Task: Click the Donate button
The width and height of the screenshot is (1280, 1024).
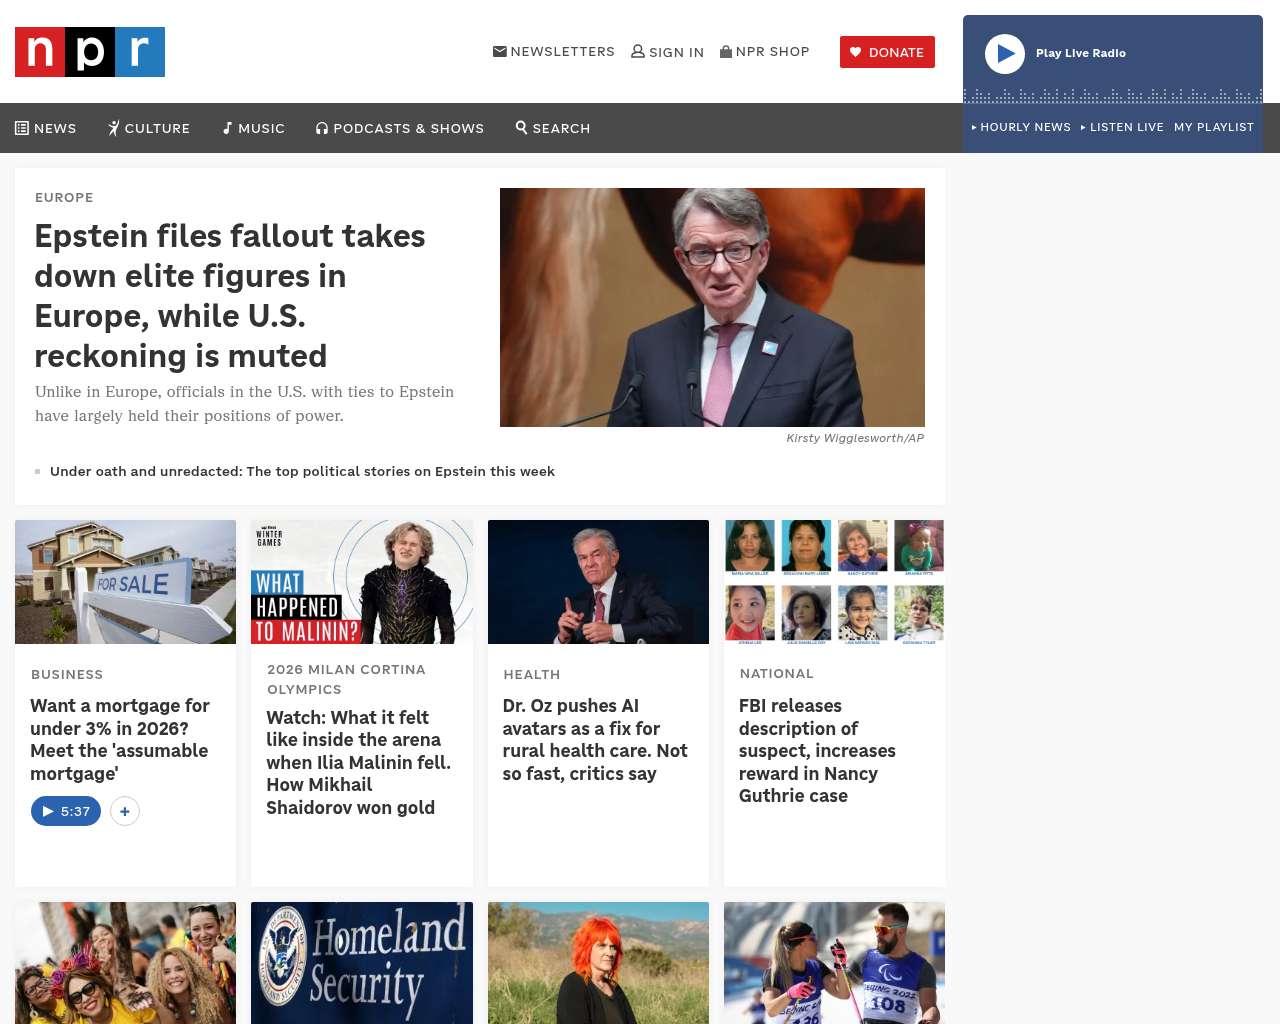Action: 887,52
